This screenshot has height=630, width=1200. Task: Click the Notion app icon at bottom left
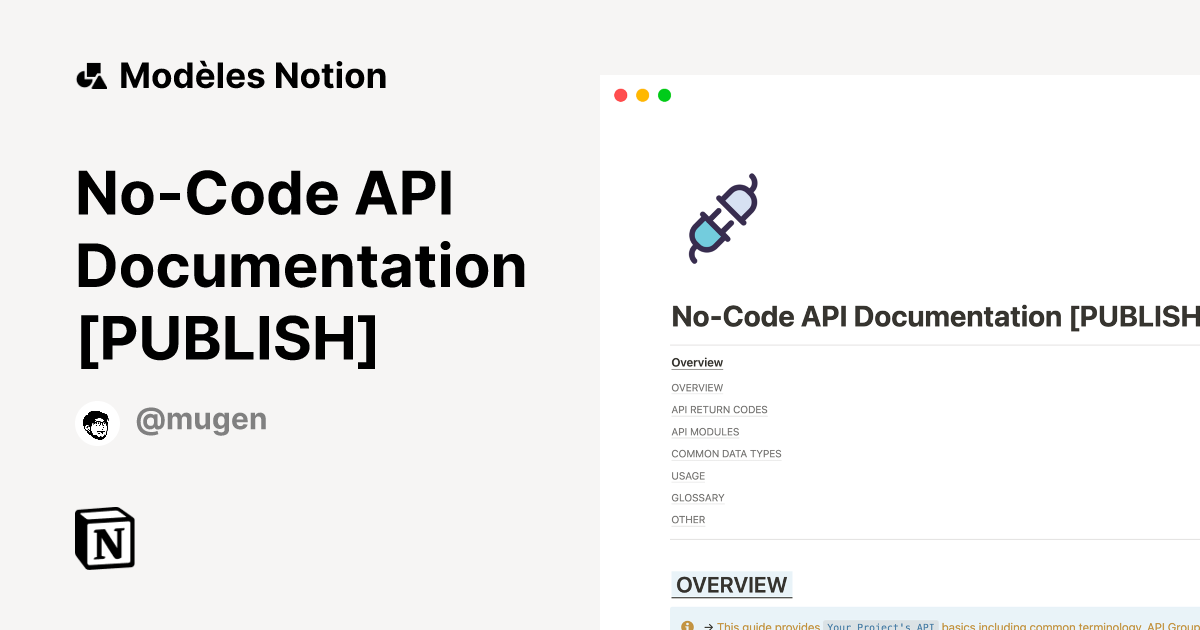pos(104,538)
